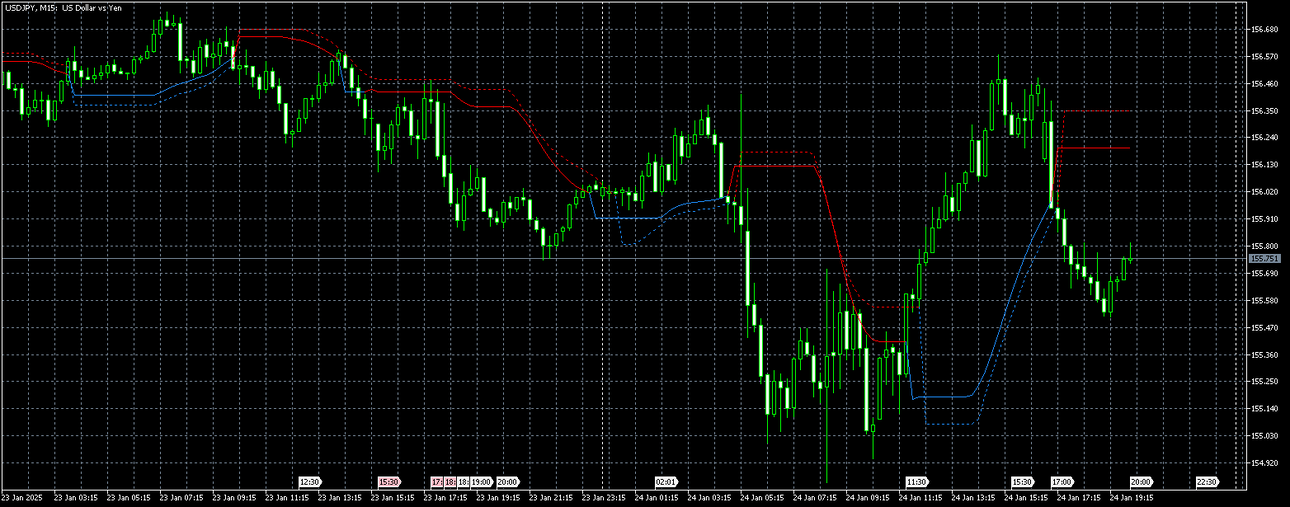Click the 24 Jan 07:15 time label
Image resolution: width=1290 pixels, height=507 pixels.
tap(816, 496)
